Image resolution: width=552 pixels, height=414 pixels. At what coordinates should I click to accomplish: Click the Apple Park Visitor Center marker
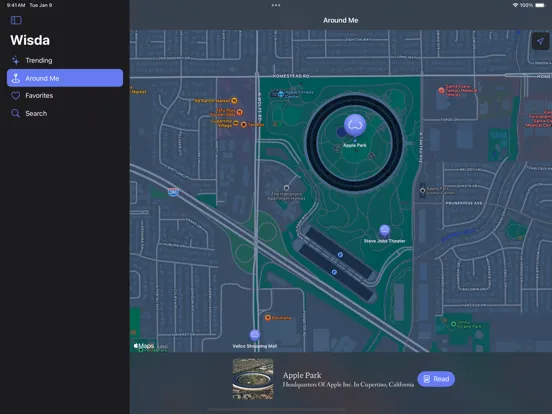click(x=422, y=190)
